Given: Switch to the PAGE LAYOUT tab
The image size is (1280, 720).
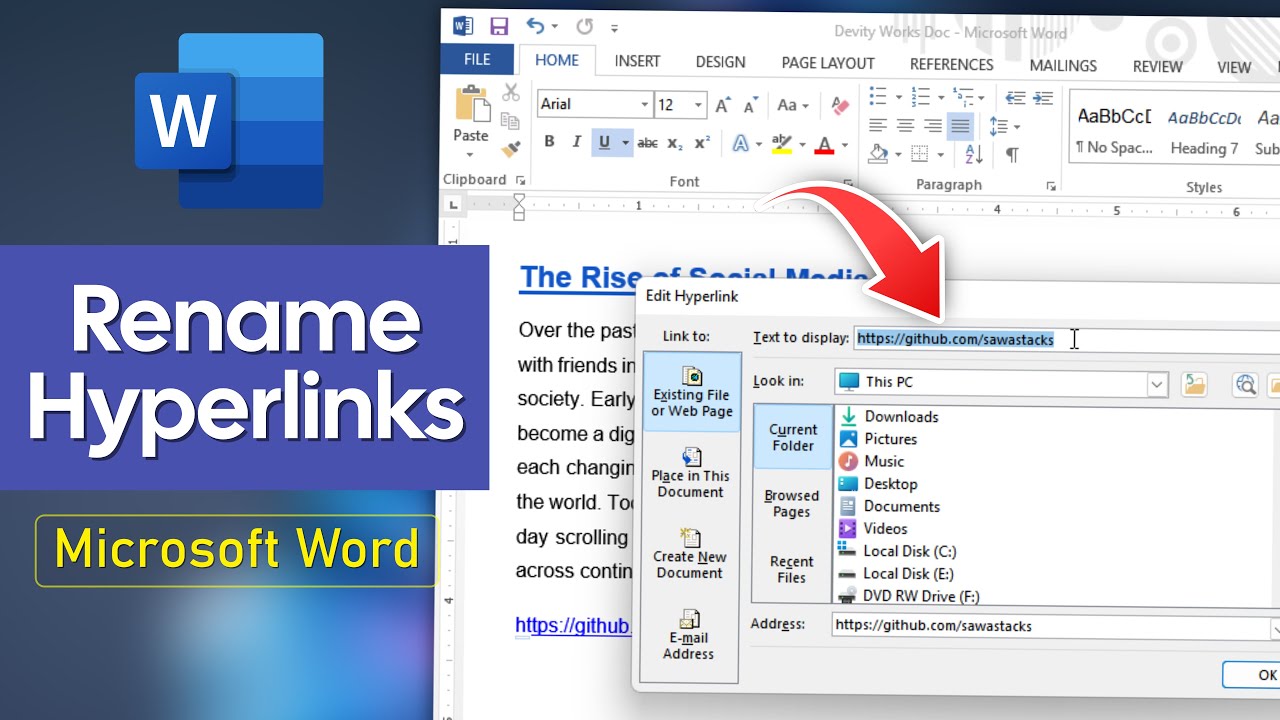Looking at the screenshot, I should click(828, 63).
